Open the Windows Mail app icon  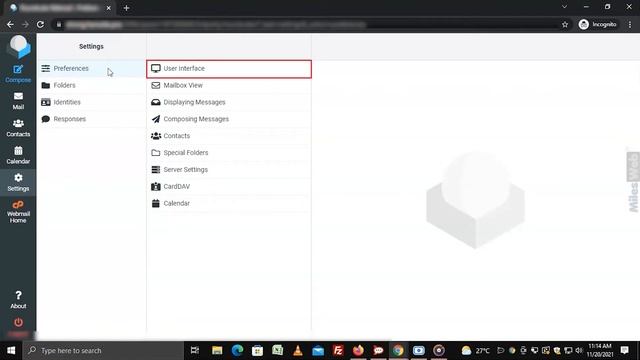point(318,350)
